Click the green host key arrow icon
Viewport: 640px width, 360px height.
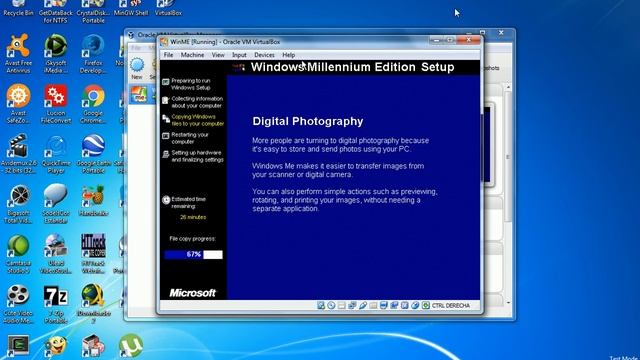pyautogui.click(x=426, y=305)
